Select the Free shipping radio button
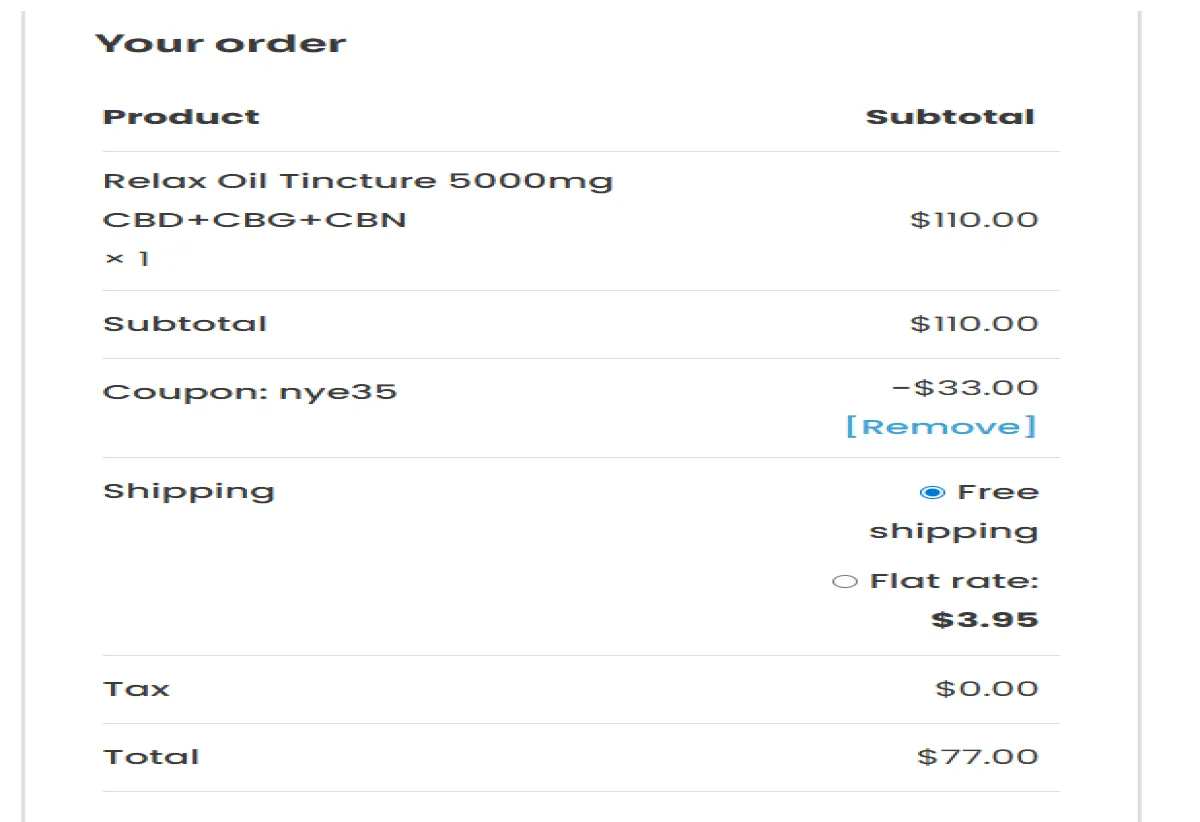The height and width of the screenshot is (822, 1200). (933, 491)
